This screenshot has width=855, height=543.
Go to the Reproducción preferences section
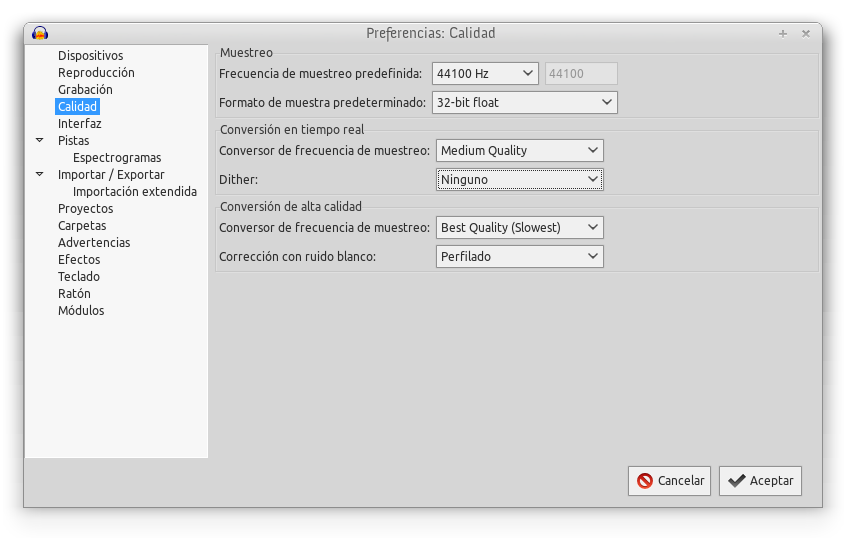click(96, 73)
